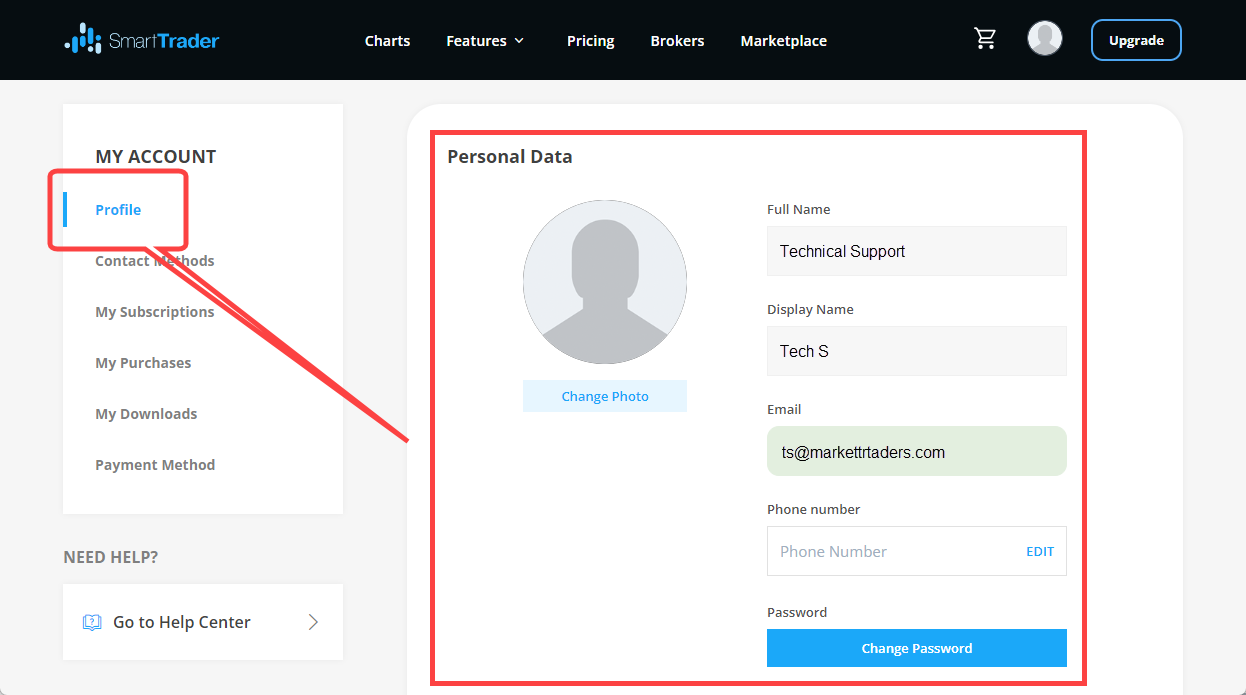The width and height of the screenshot is (1246, 695).
Task: Click the Change Password button
Action: (x=916, y=648)
